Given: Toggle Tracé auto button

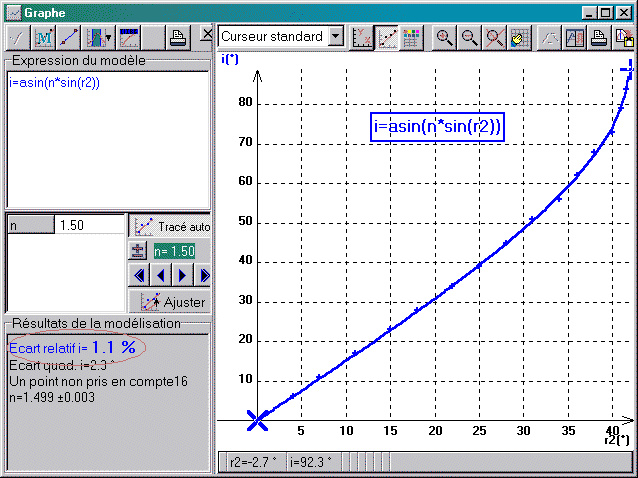Looking at the screenshot, I should [x=171, y=226].
